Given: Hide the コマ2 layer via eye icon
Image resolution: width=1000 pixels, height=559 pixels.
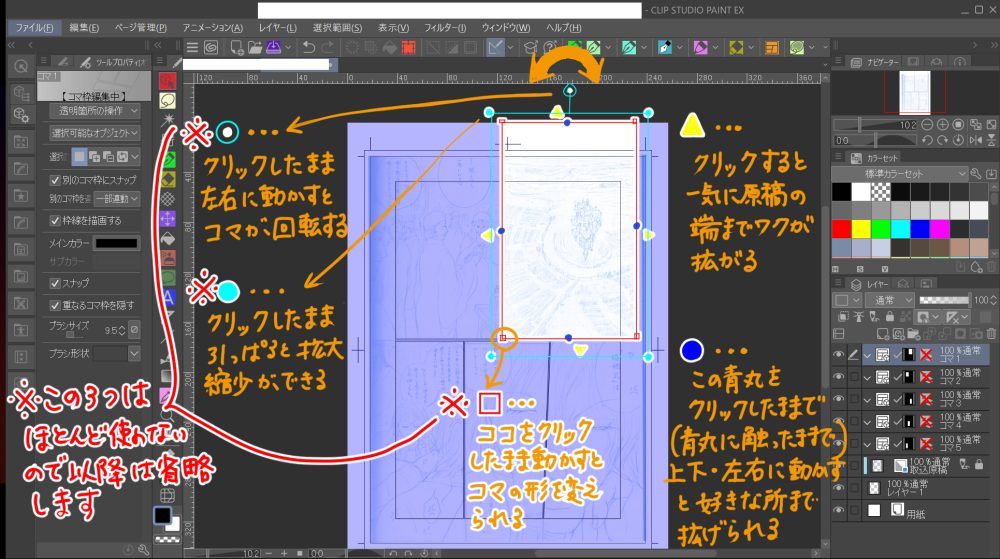Looking at the screenshot, I should click(x=839, y=377).
